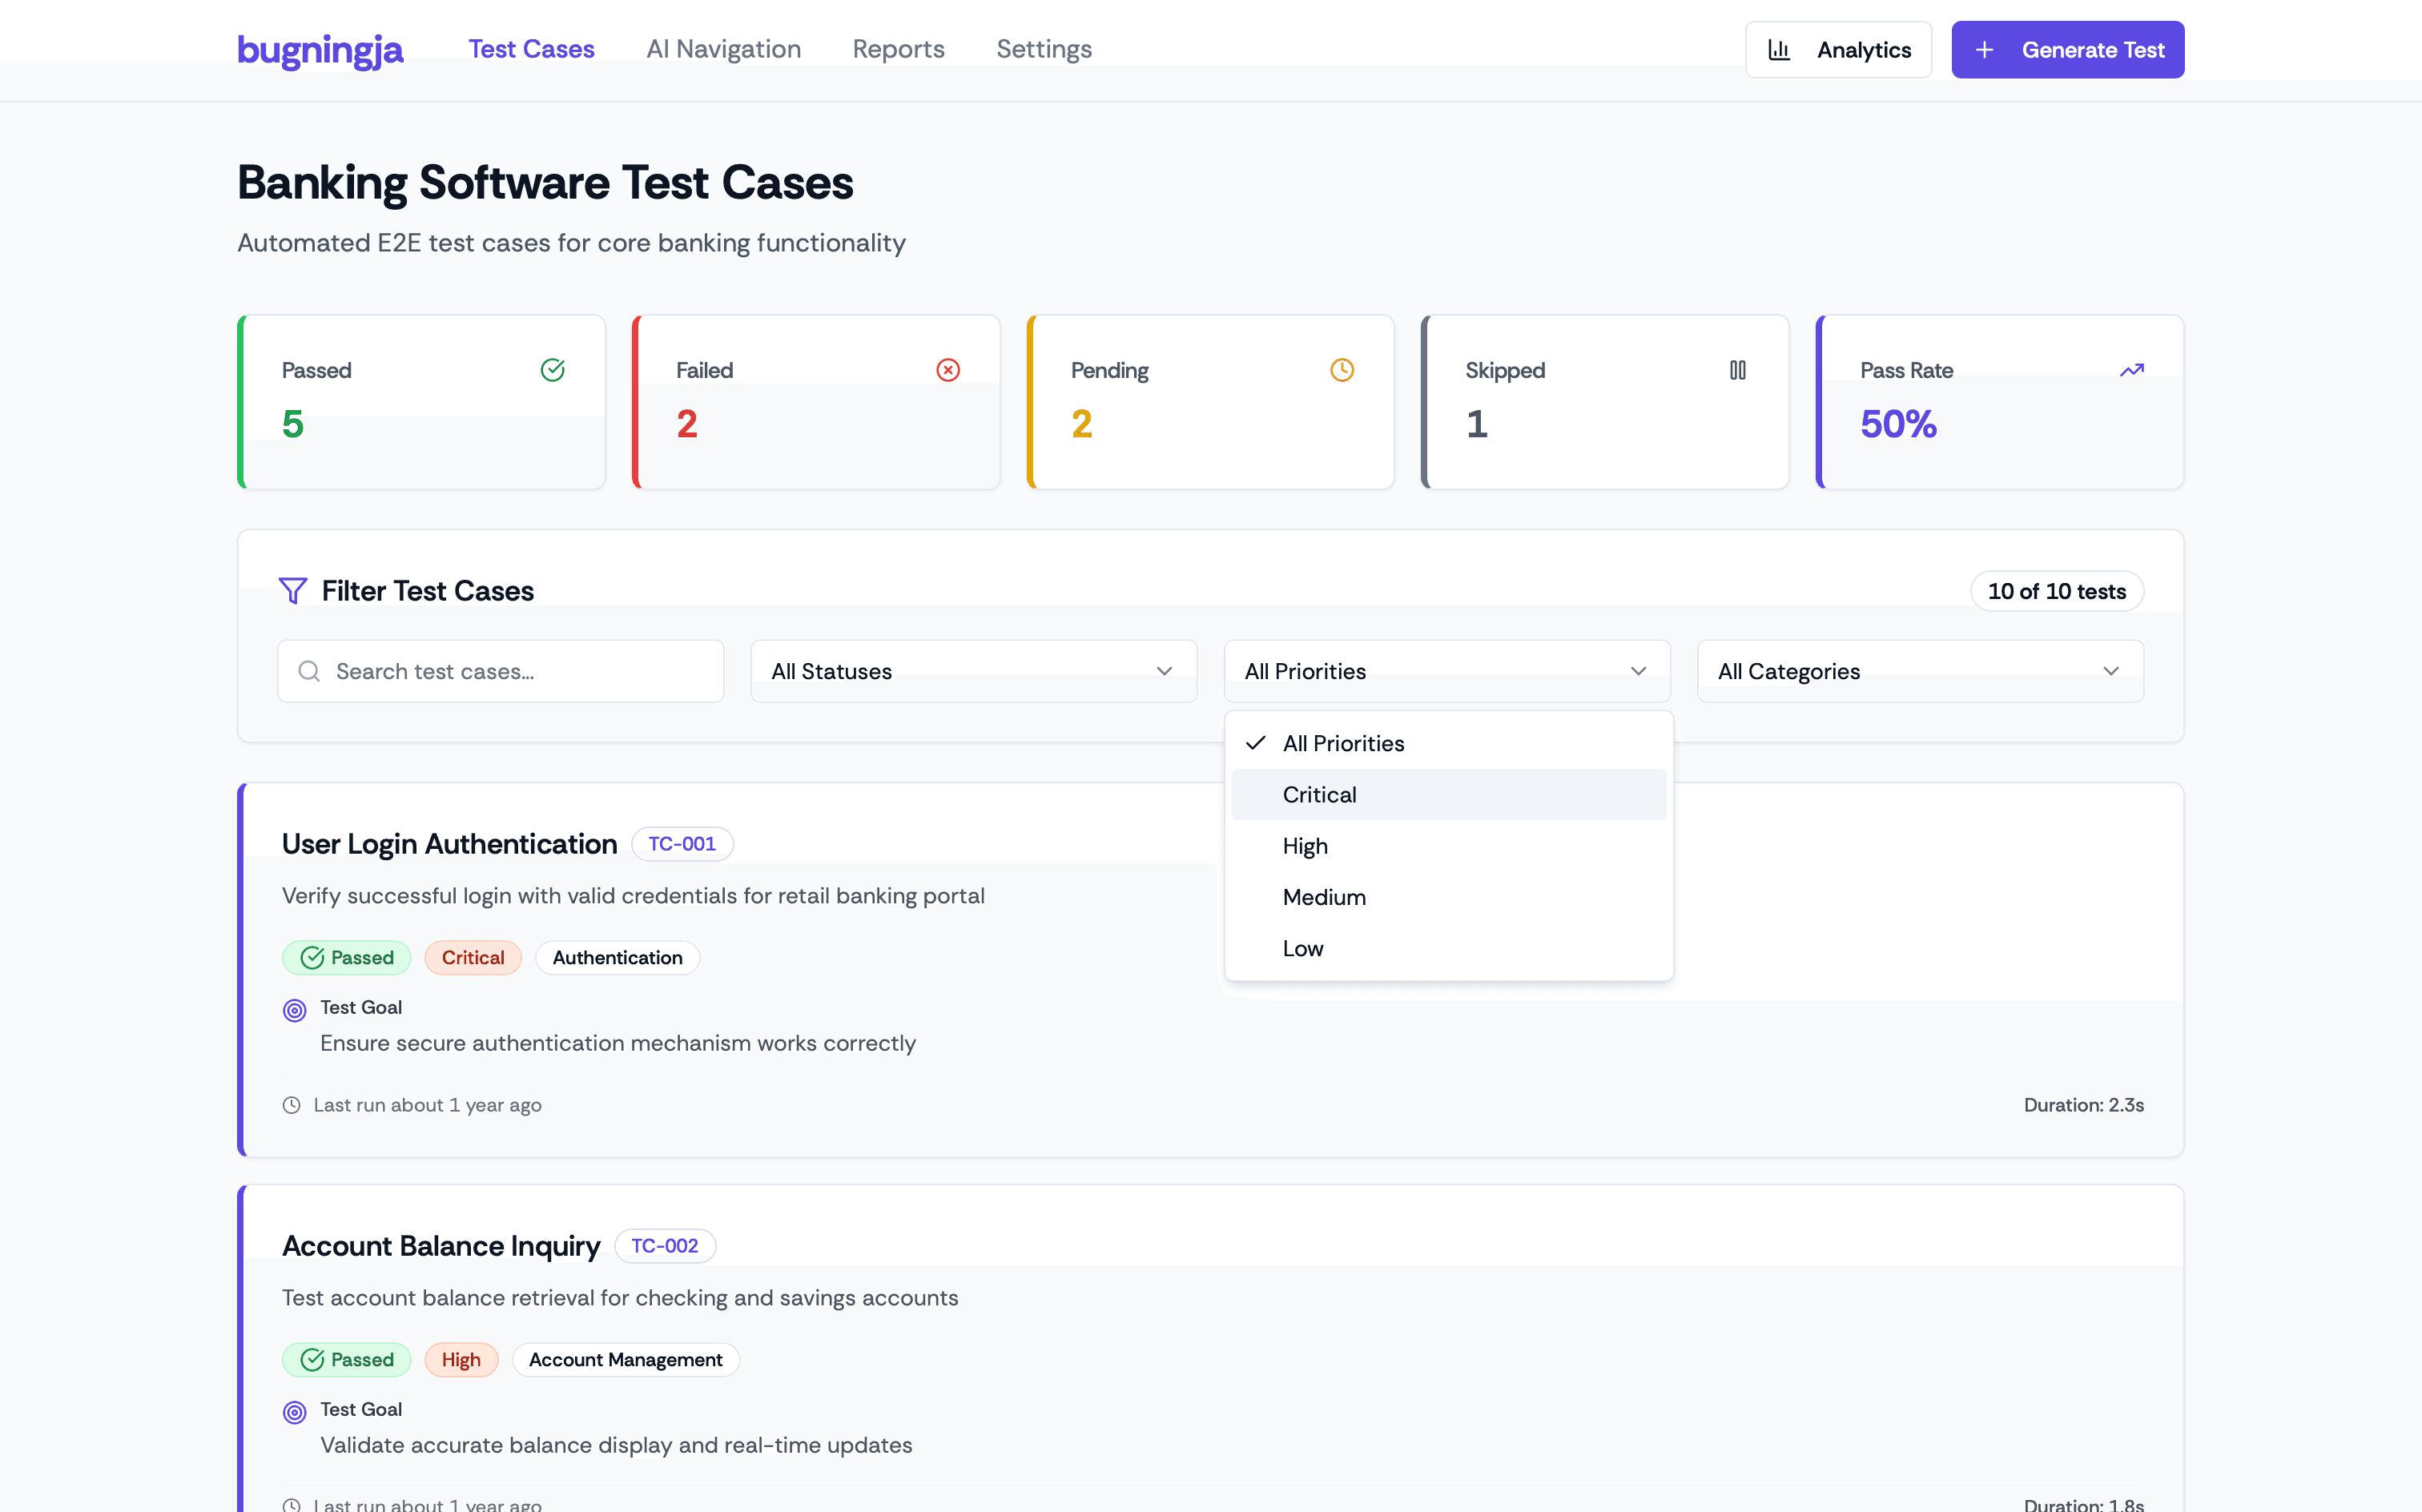This screenshot has height=1512, width=2422.
Task: Click the TC-002 ID badge
Action: (664, 1246)
